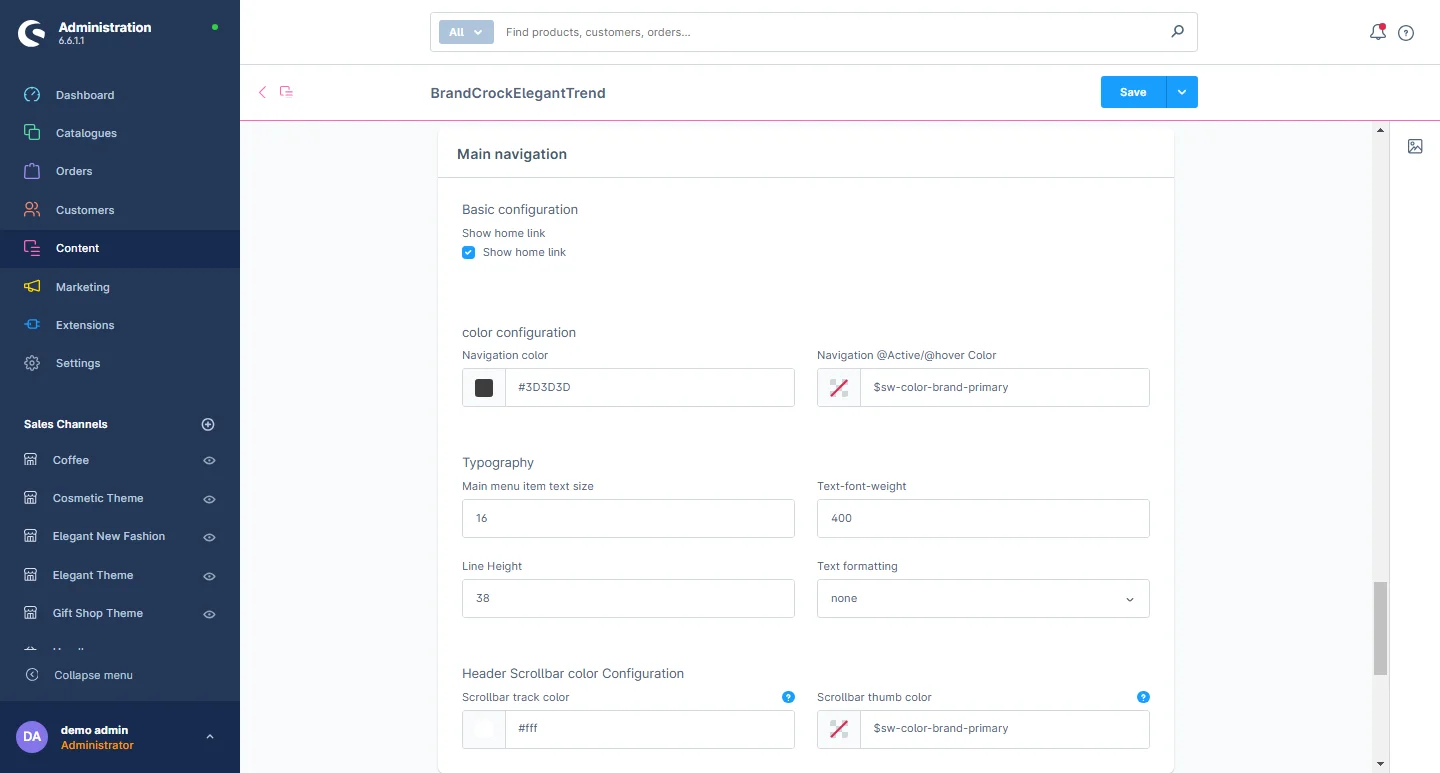Click the search magnifier icon
1440x773 pixels.
tap(1177, 32)
